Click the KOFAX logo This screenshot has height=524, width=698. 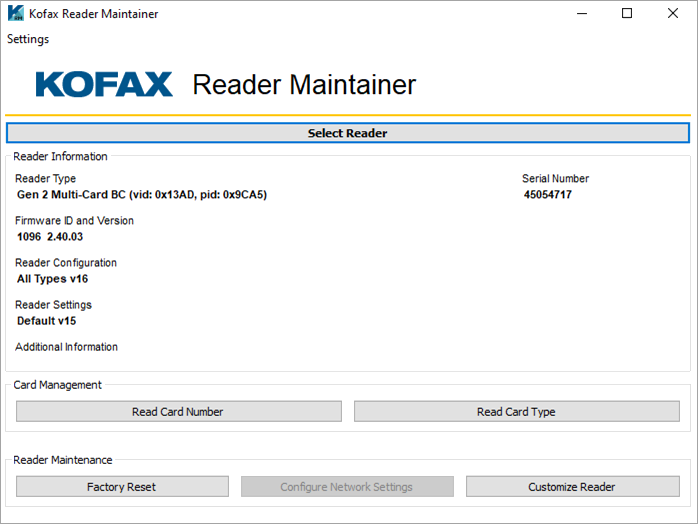104,84
